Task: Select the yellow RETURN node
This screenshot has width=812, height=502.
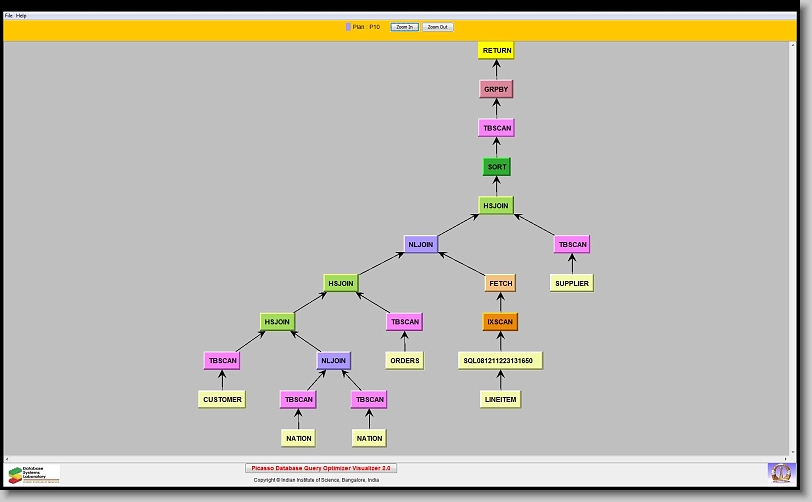Action: click(x=496, y=50)
